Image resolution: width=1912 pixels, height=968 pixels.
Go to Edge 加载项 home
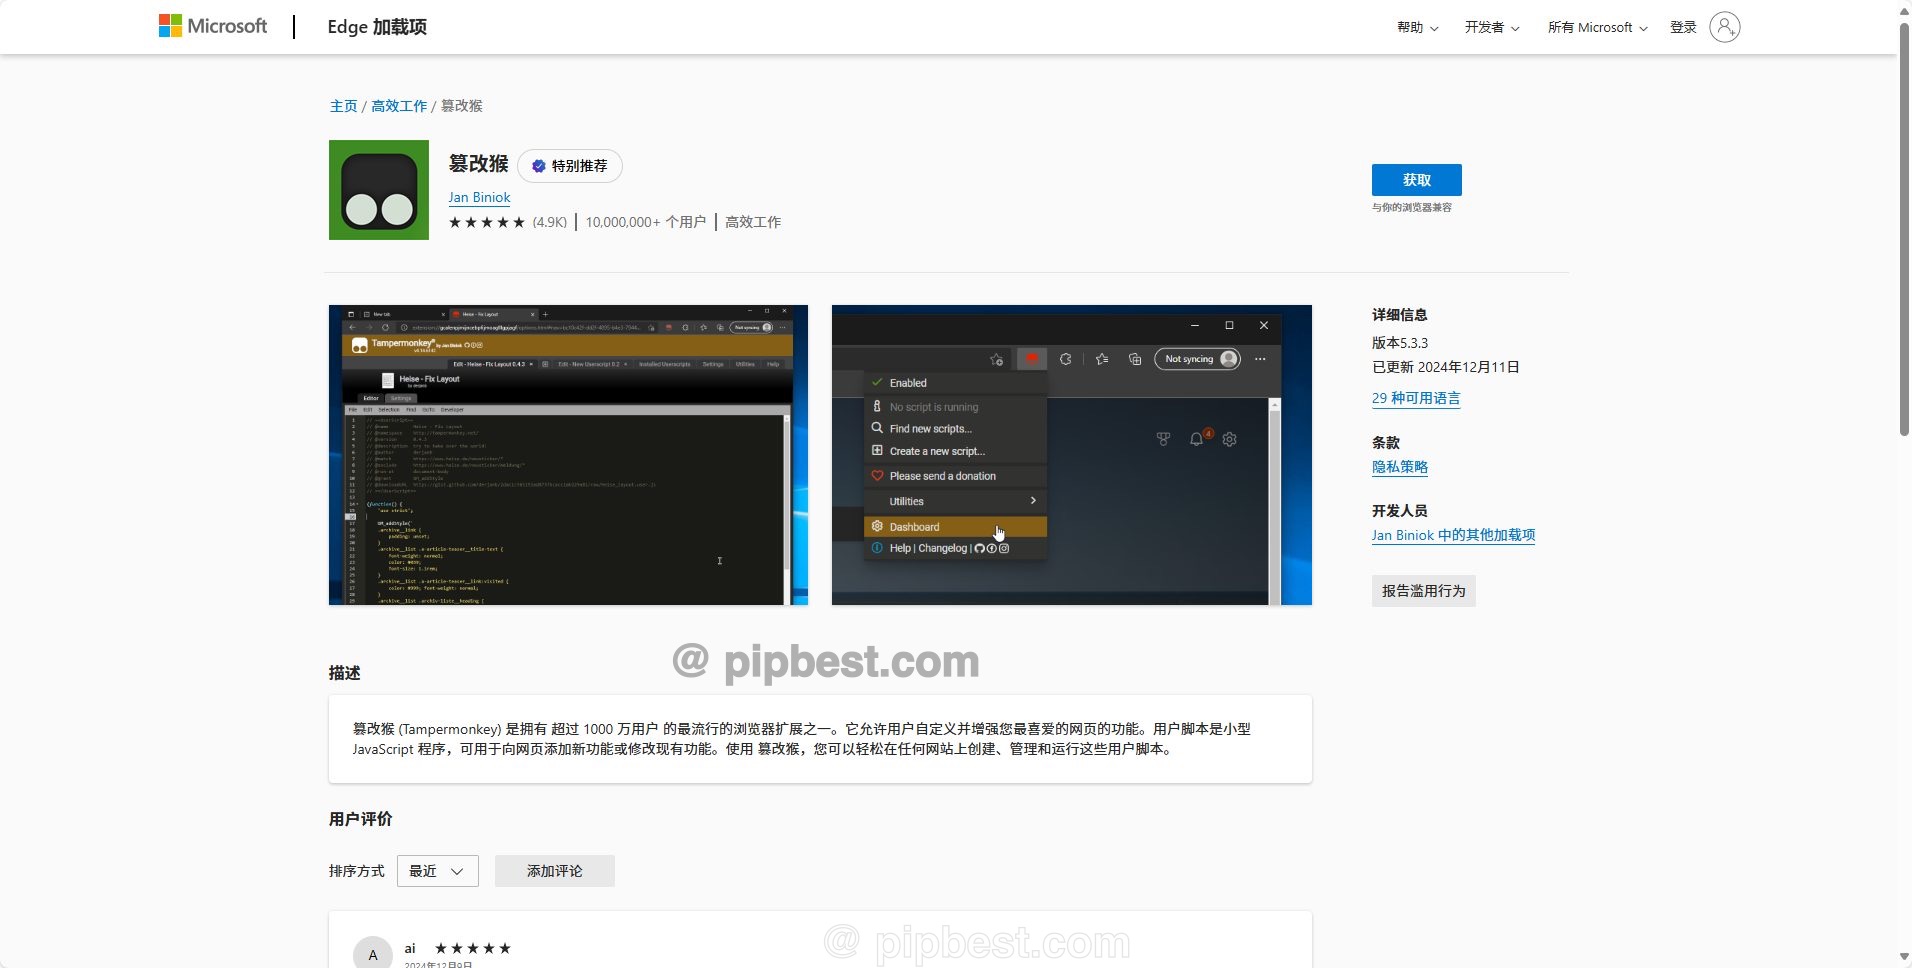[x=377, y=27]
